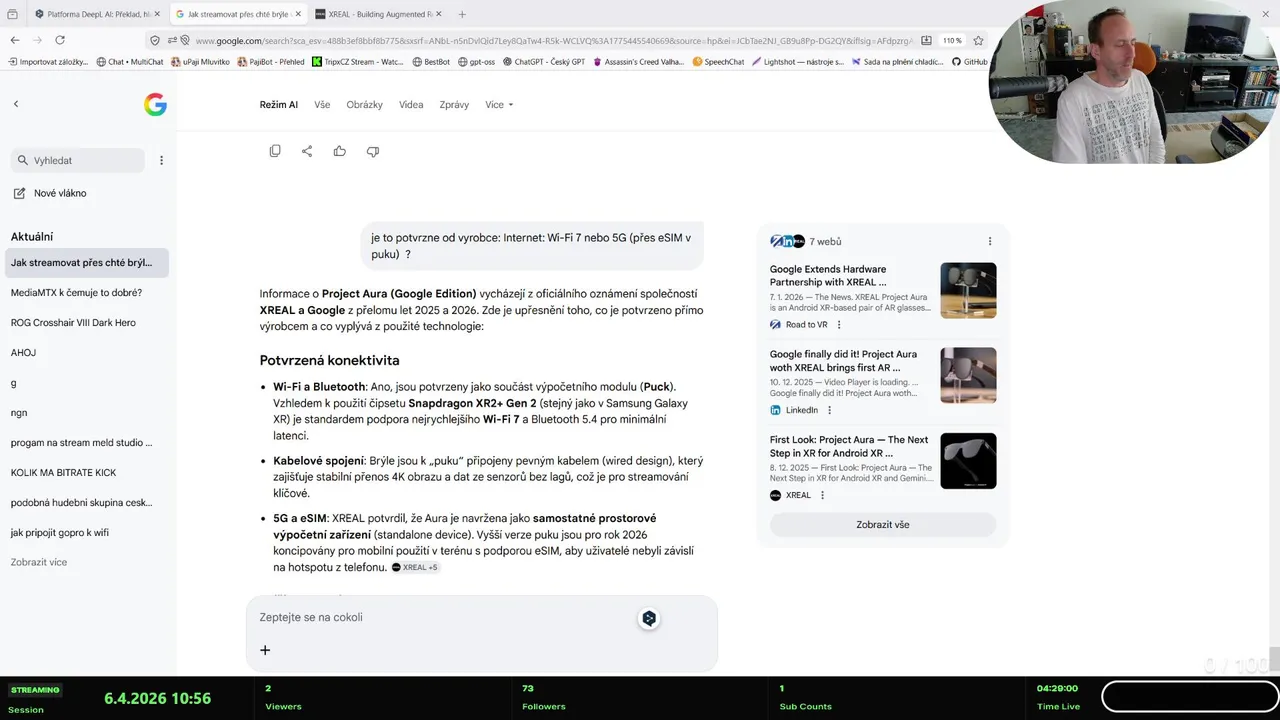
Task: Open thread options three-dot menu near Vyhledat
Action: (x=161, y=160)
